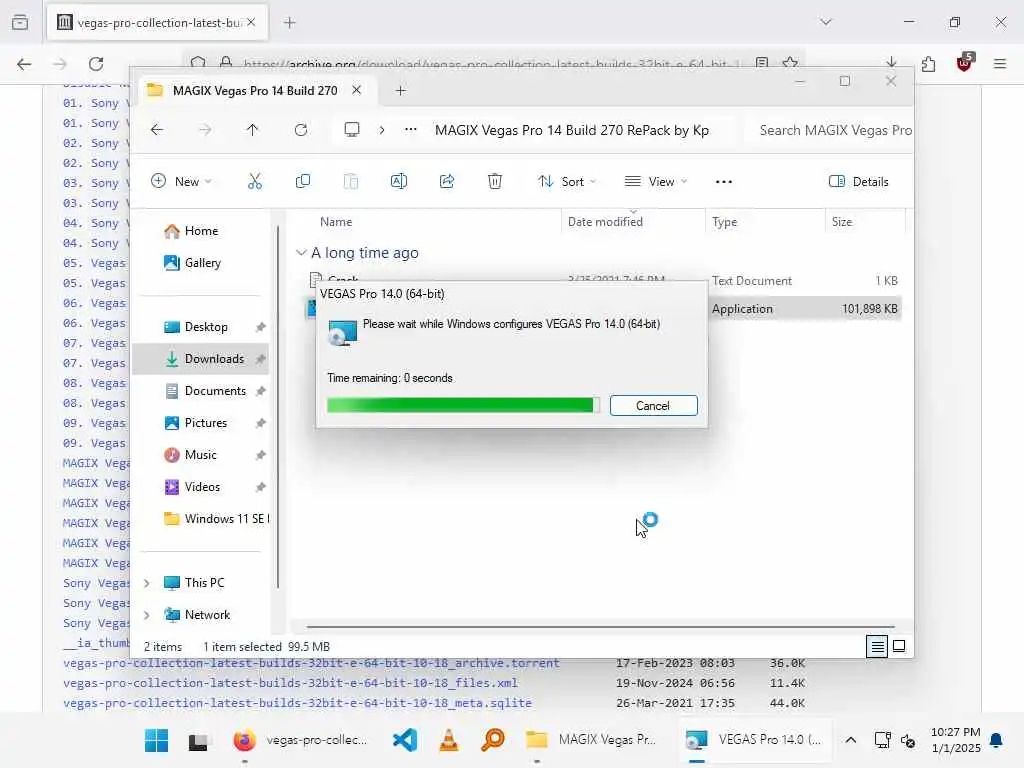Viewport: 1024px width, 768px height.
Task: Open VLC media player from the taskbar
Action: tap(449, 740)
